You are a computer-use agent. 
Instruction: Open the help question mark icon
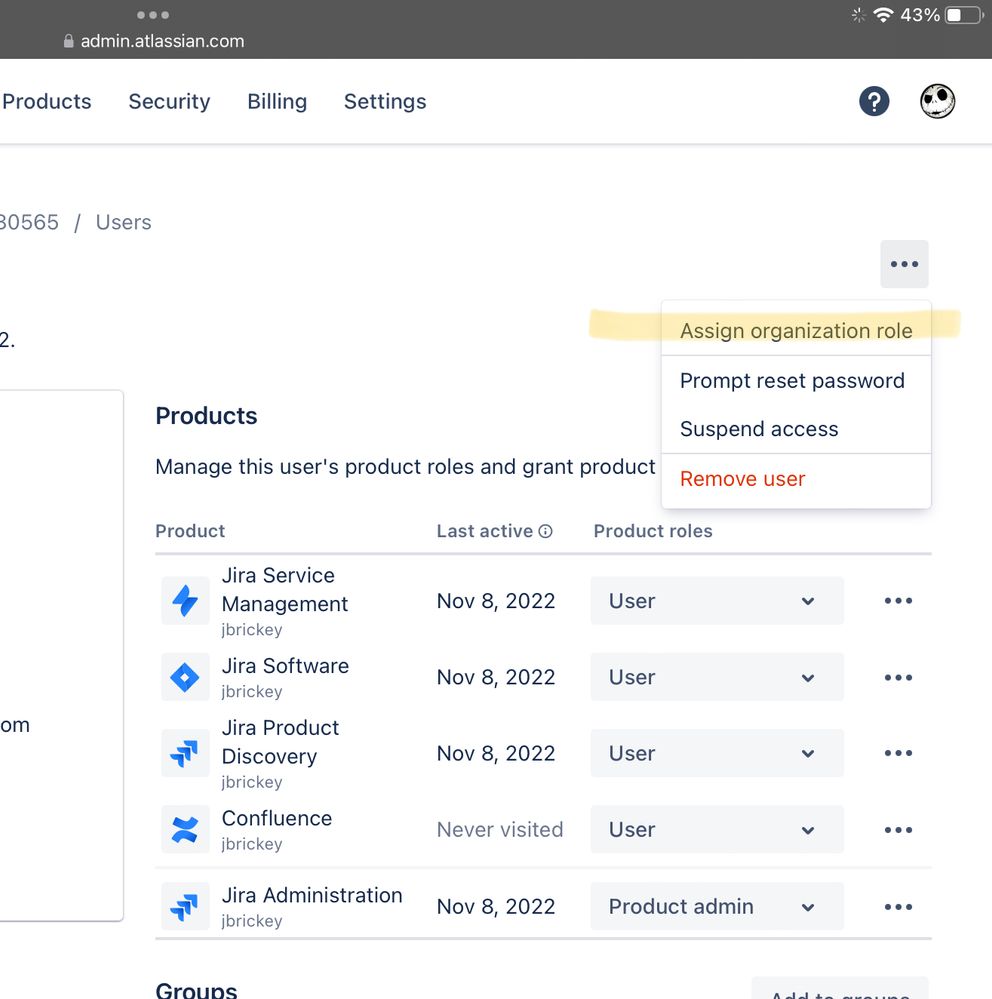[x=874, y=101]
